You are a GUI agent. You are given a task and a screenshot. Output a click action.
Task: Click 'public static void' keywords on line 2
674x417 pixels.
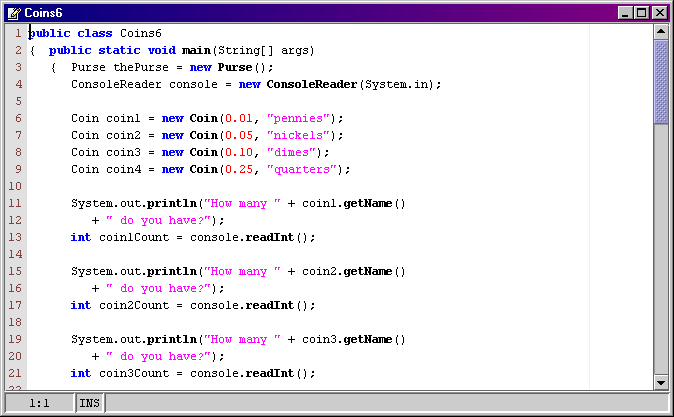click(x=112, y=50)
